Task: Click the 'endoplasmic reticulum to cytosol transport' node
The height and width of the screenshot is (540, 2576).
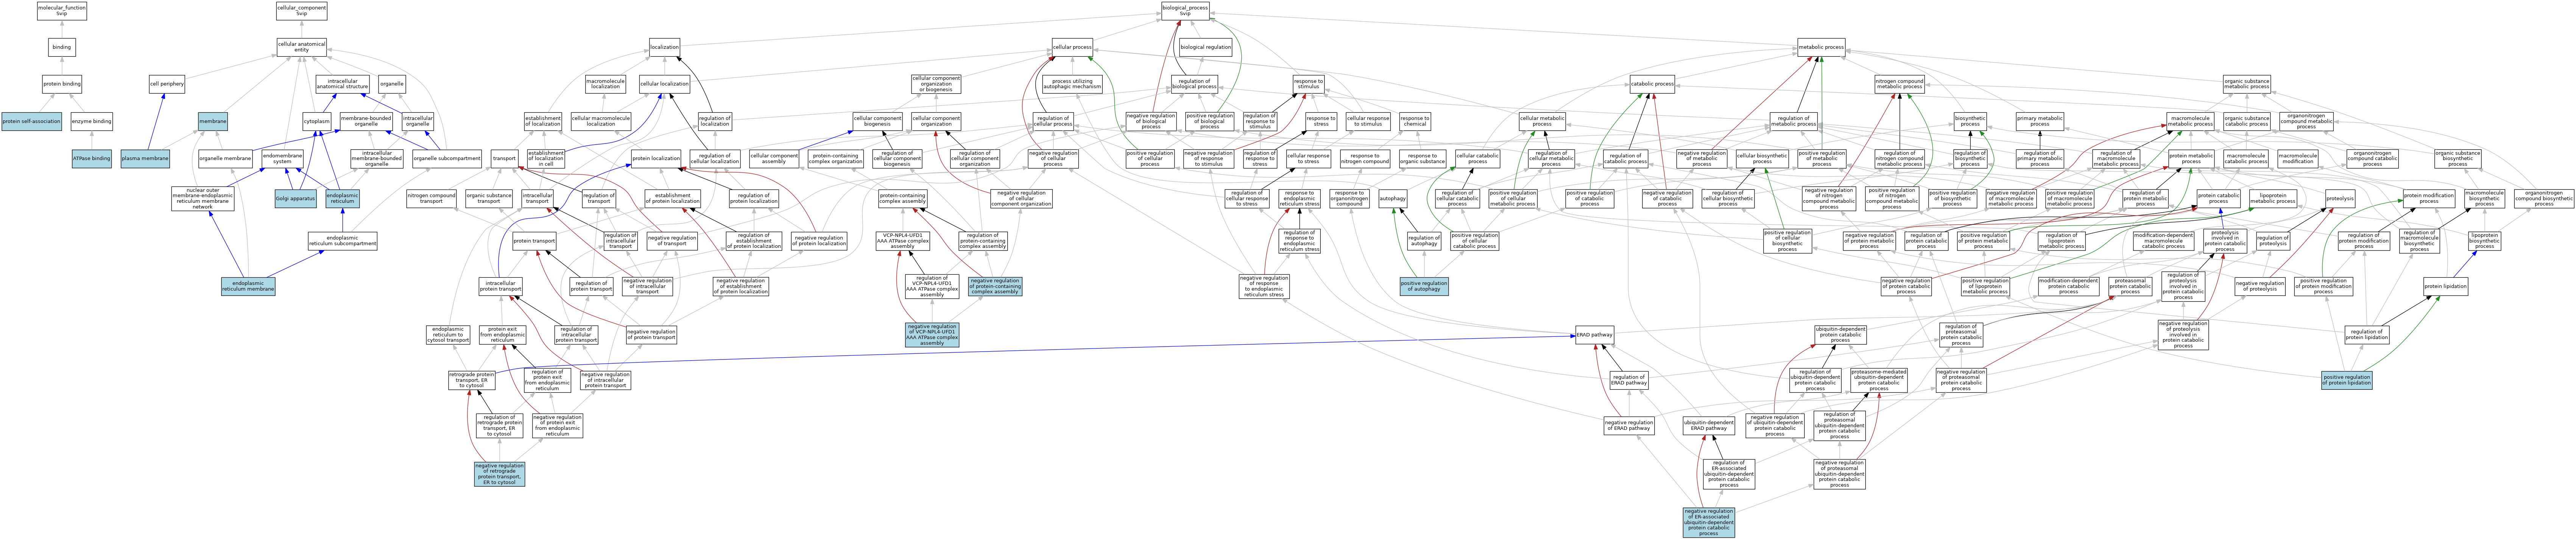Action: pyautogui.click(x=447, y=334)
